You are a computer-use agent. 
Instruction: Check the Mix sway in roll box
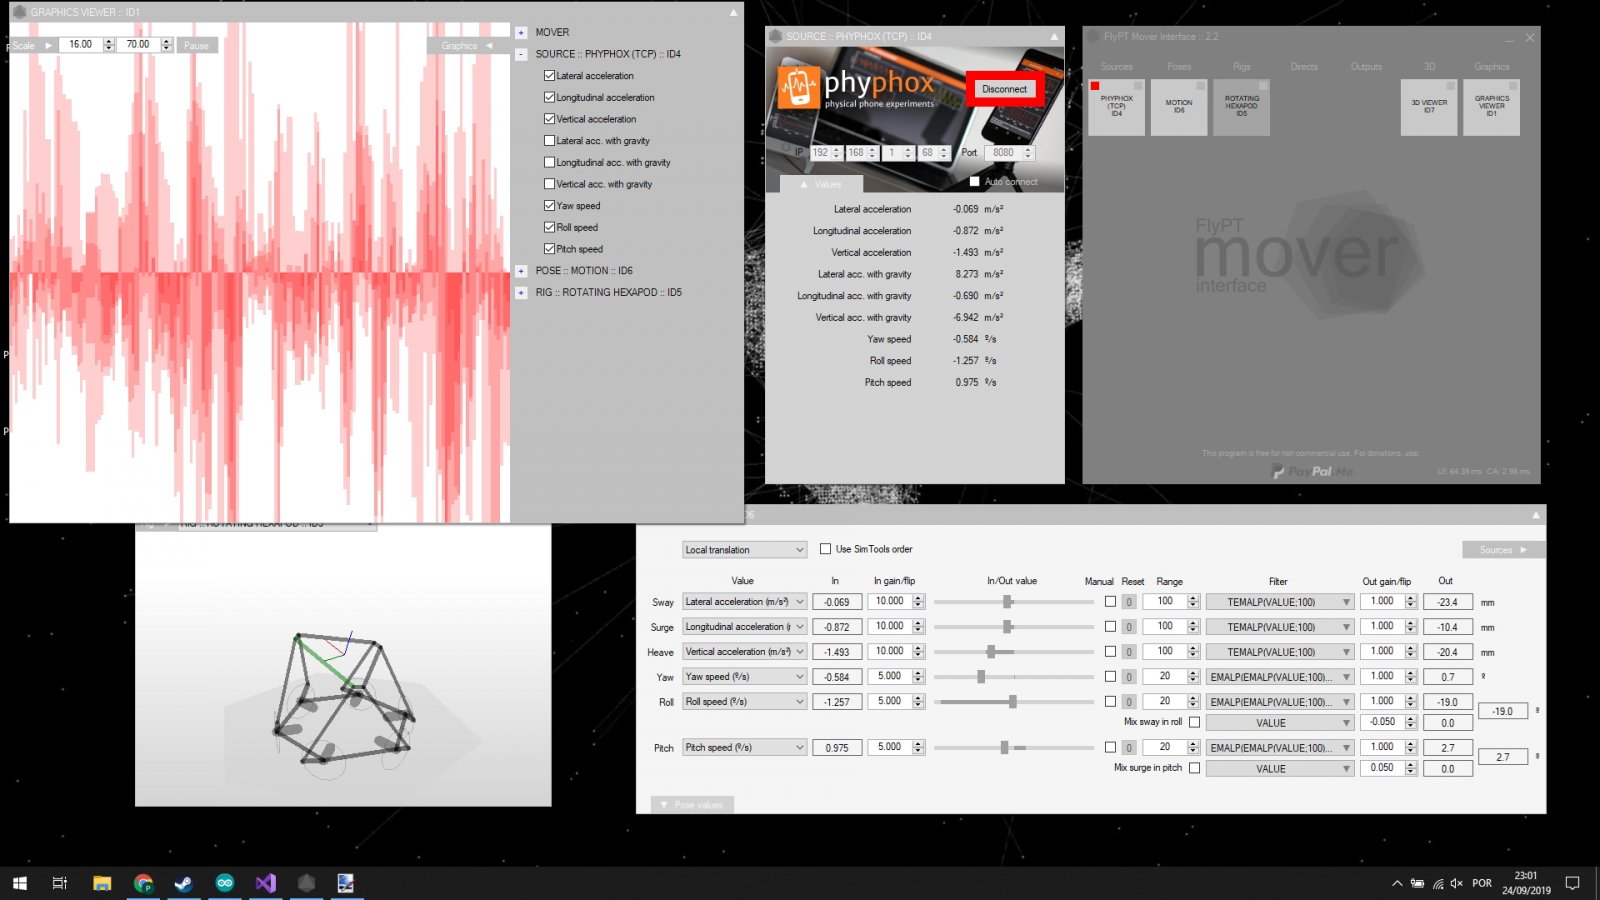click(x=1194, y=722)
